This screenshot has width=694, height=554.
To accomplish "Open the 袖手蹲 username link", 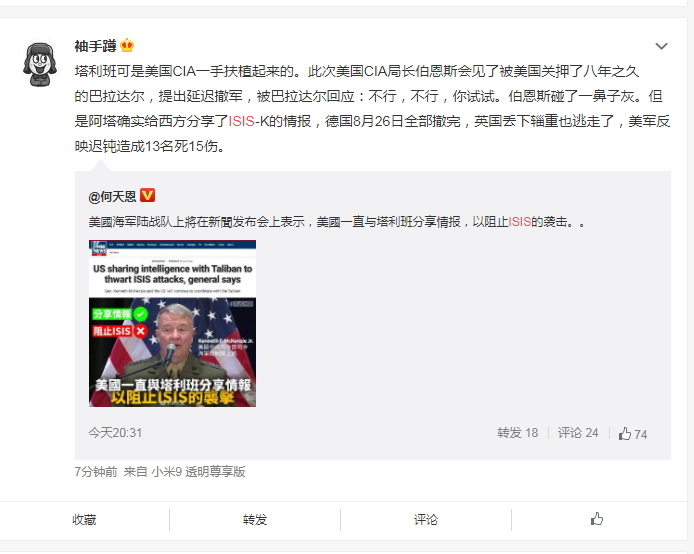I will 95,46.
